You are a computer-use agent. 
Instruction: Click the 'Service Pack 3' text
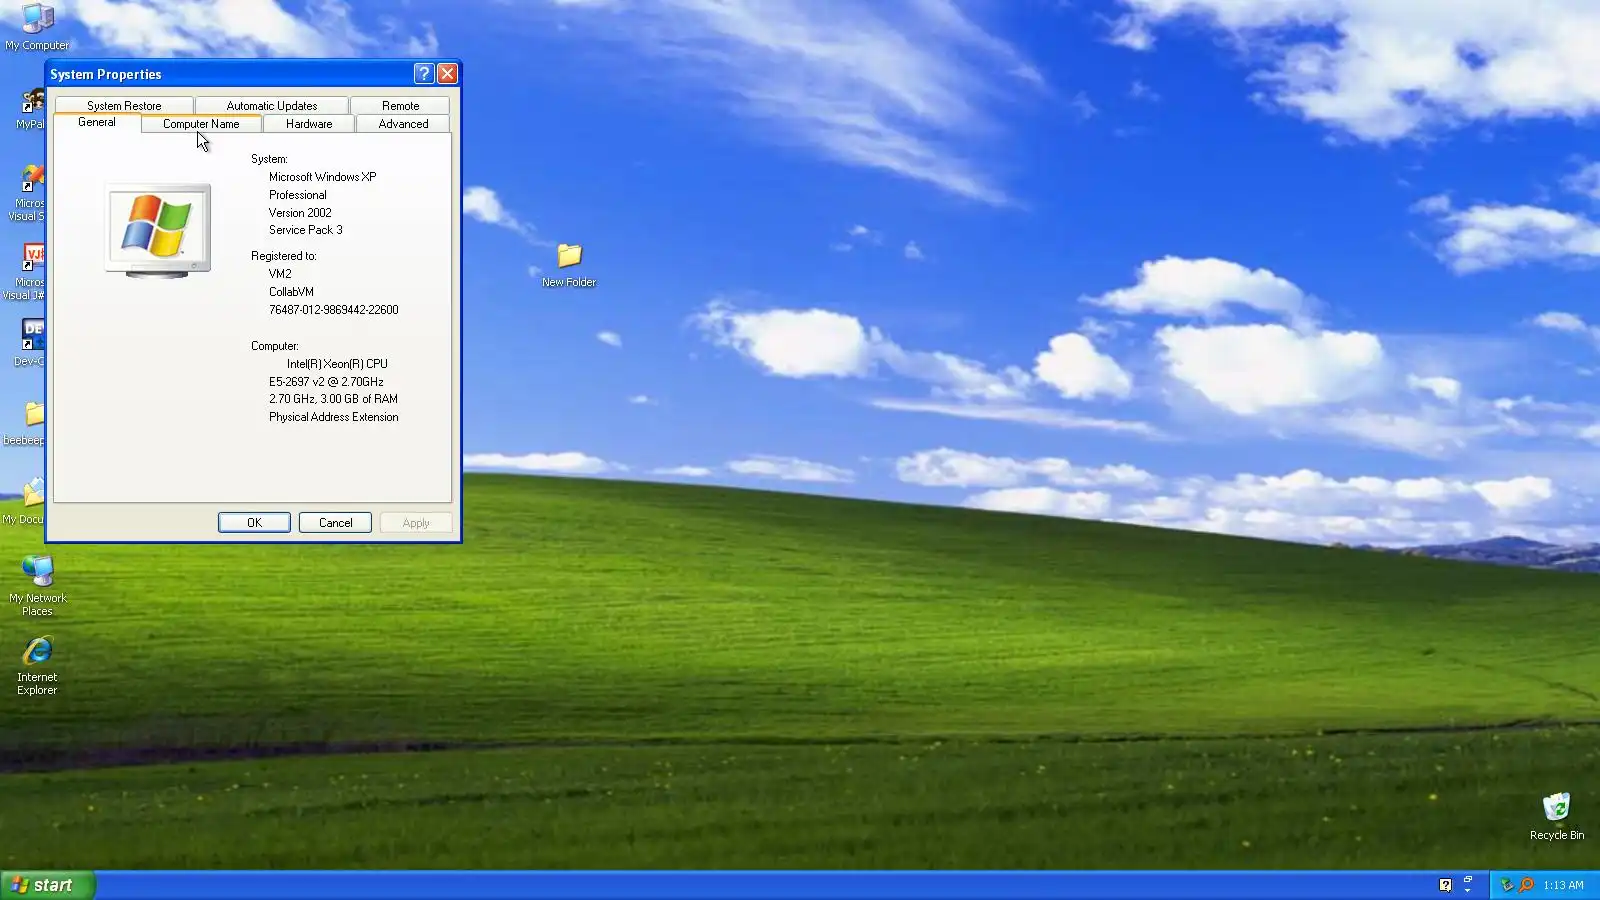305,230
